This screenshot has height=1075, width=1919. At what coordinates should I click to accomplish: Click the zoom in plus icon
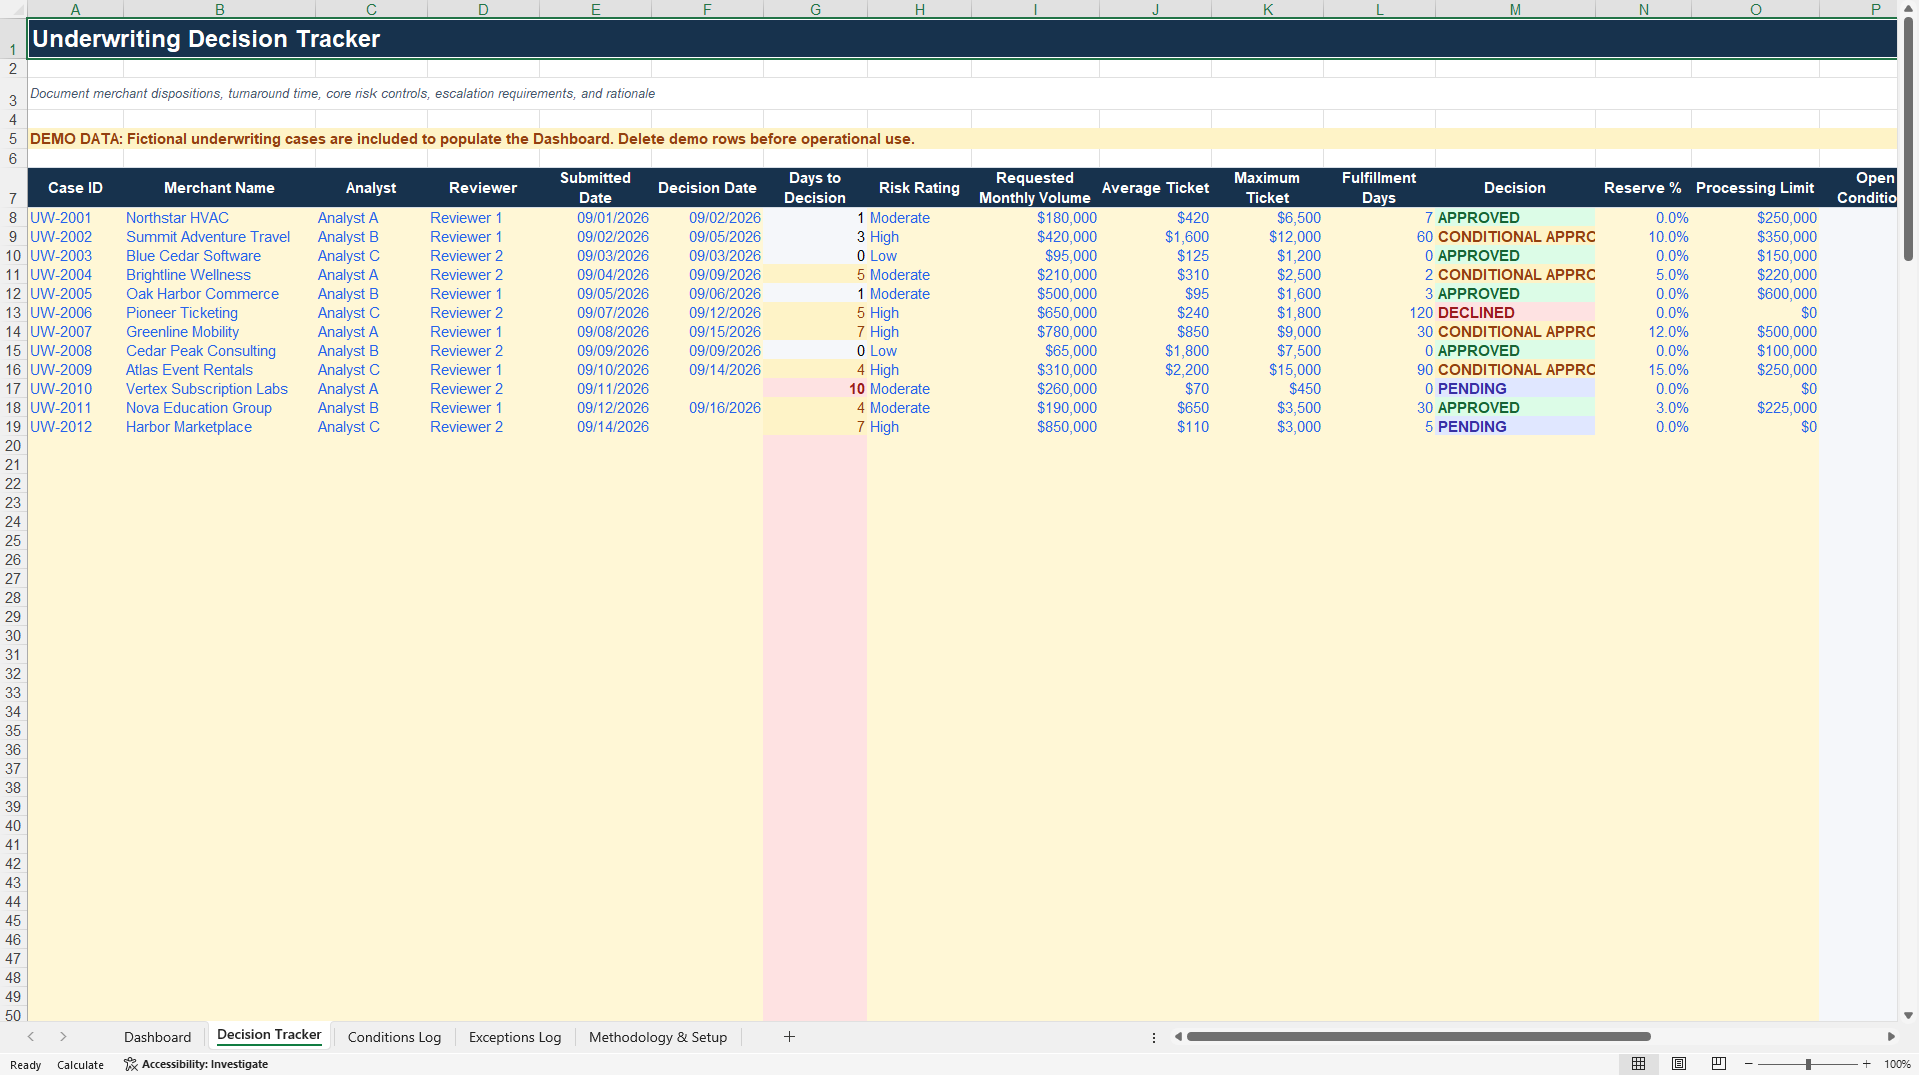1866,1064
